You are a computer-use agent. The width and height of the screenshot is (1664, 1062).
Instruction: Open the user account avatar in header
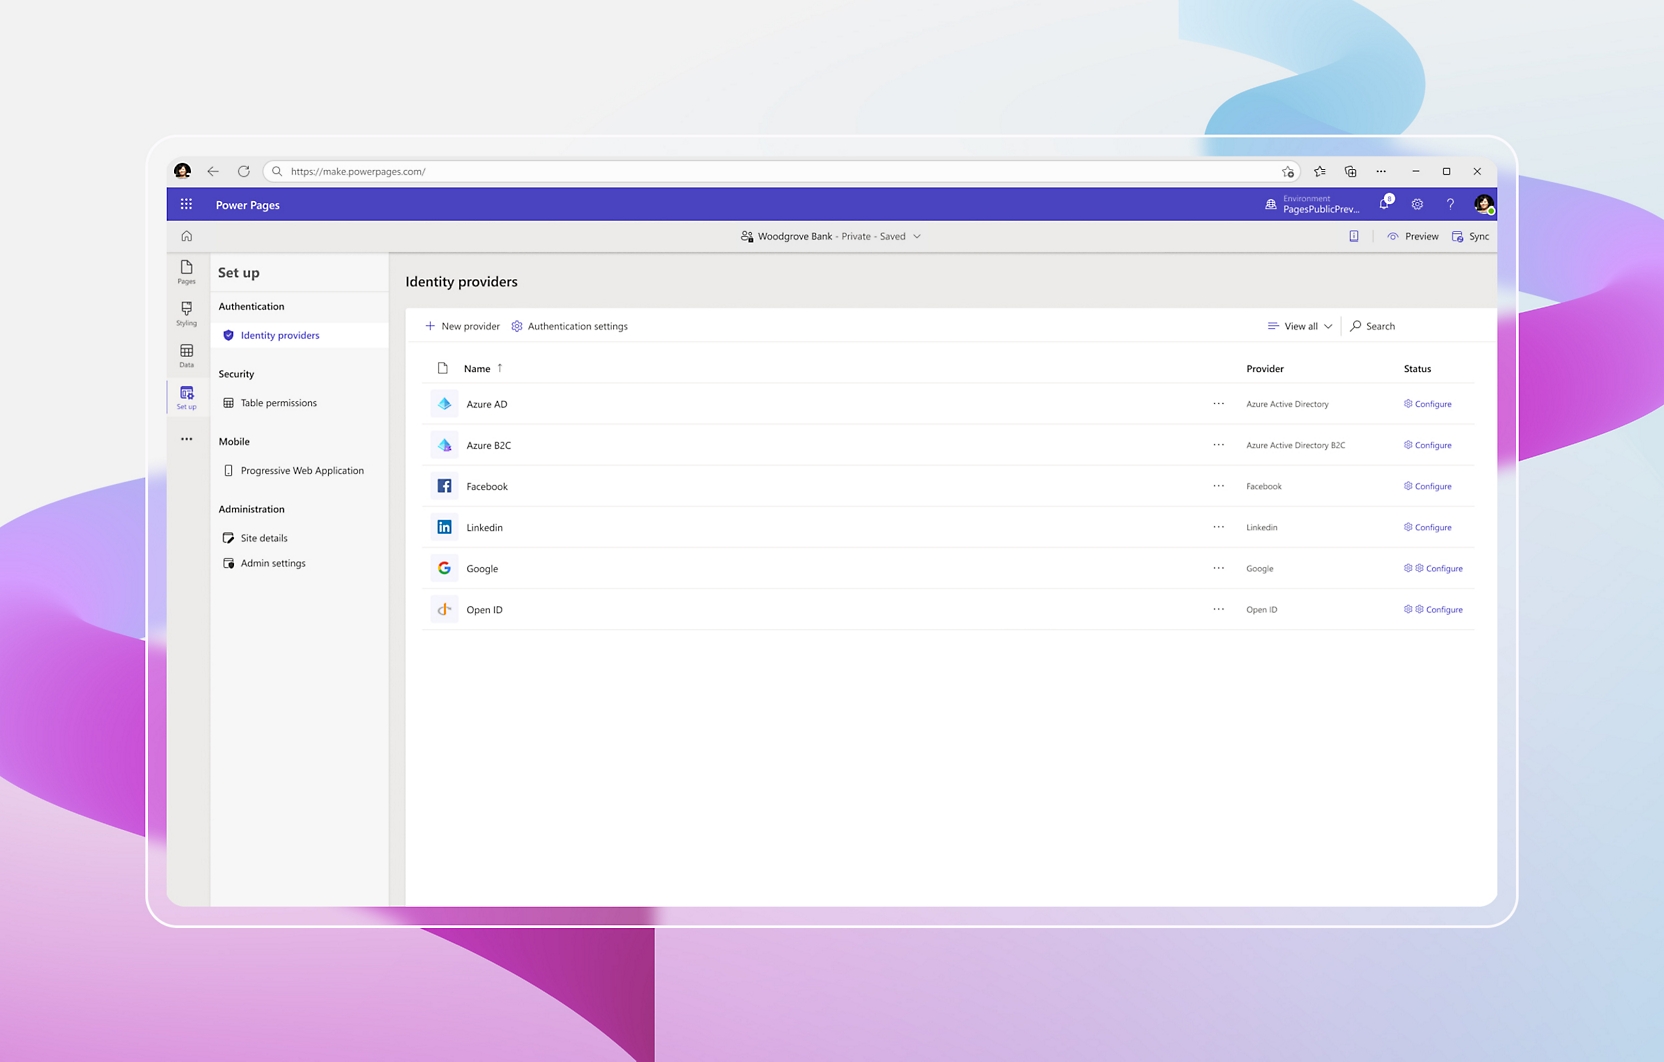point(1484,204)
